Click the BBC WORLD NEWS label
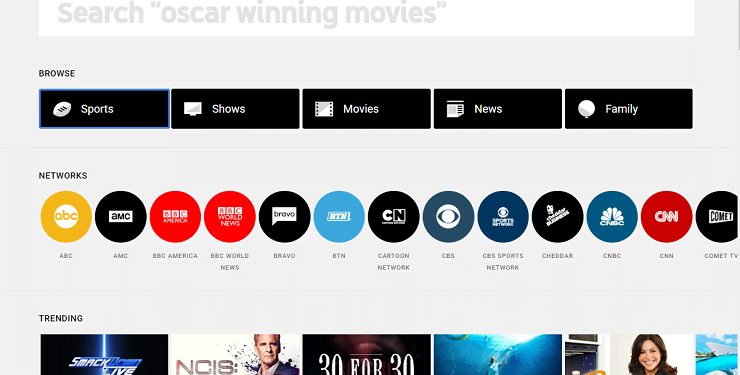This screenshot has height=375, width=740. 230,261
